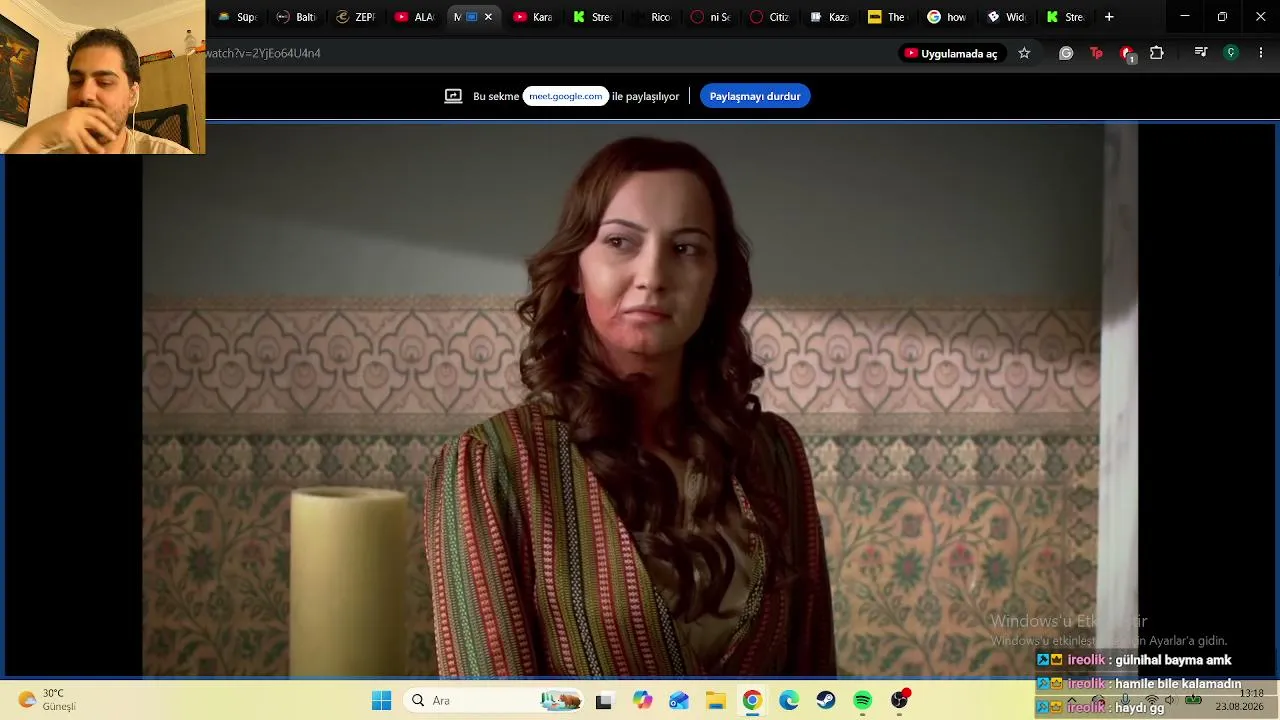This screenshot has width=1280, height=720.
Task: Switch to the ALA YouTube tab
Action: 414,17
